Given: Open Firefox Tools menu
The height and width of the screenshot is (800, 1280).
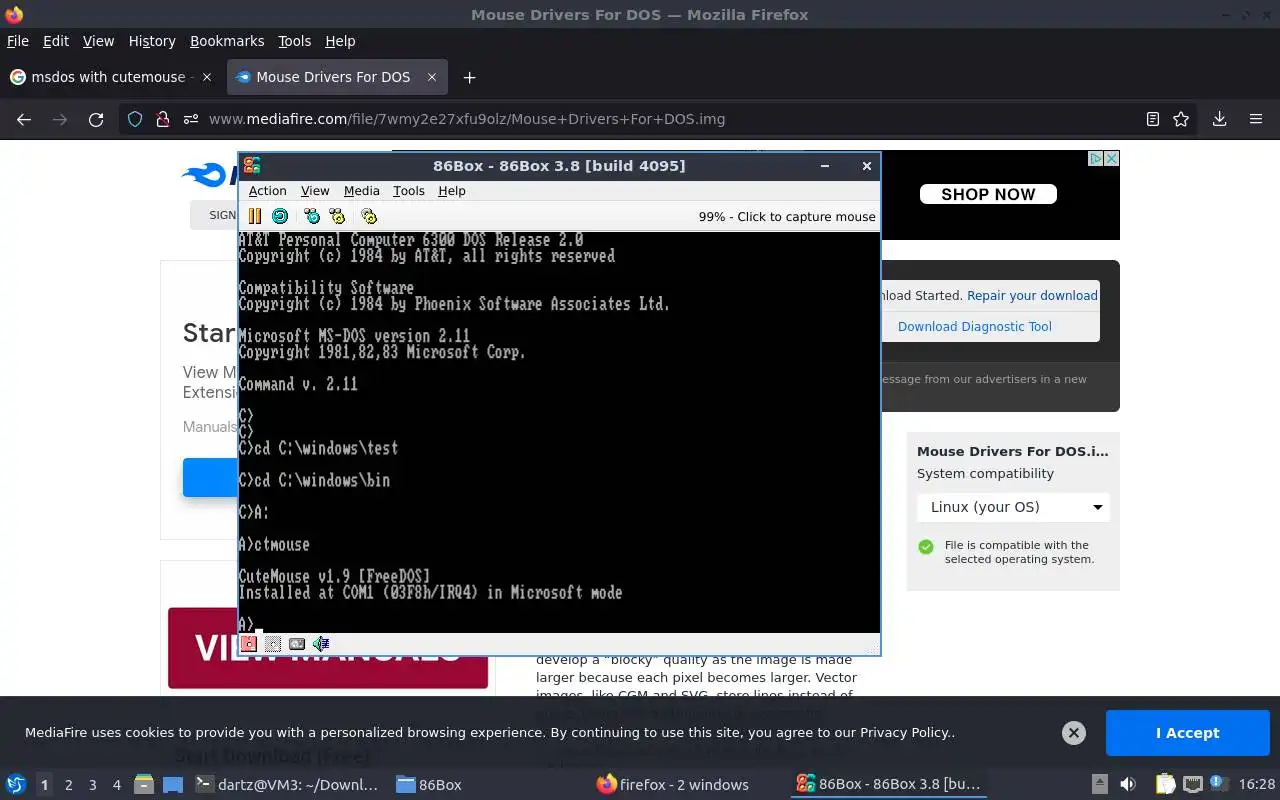Looking at the screenshot, I should pyautogui.click(x=295, y=41).
